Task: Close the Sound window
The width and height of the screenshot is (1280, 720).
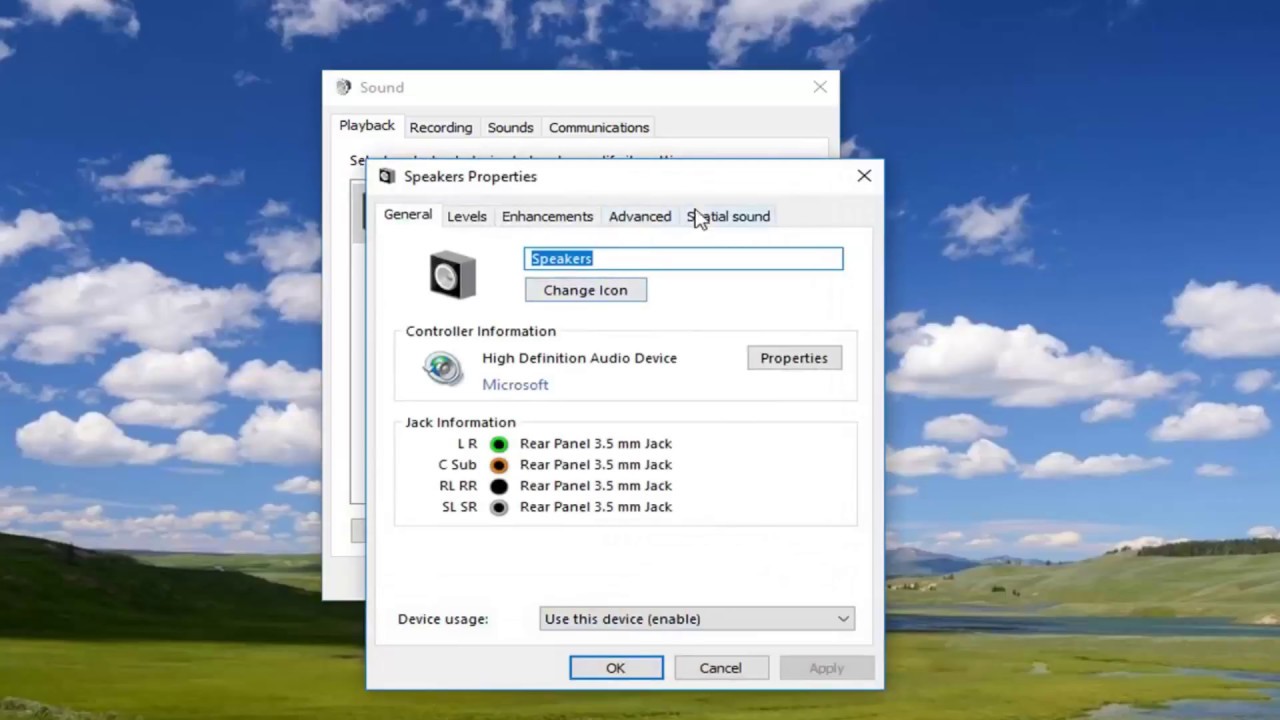Action: (820, 87)
